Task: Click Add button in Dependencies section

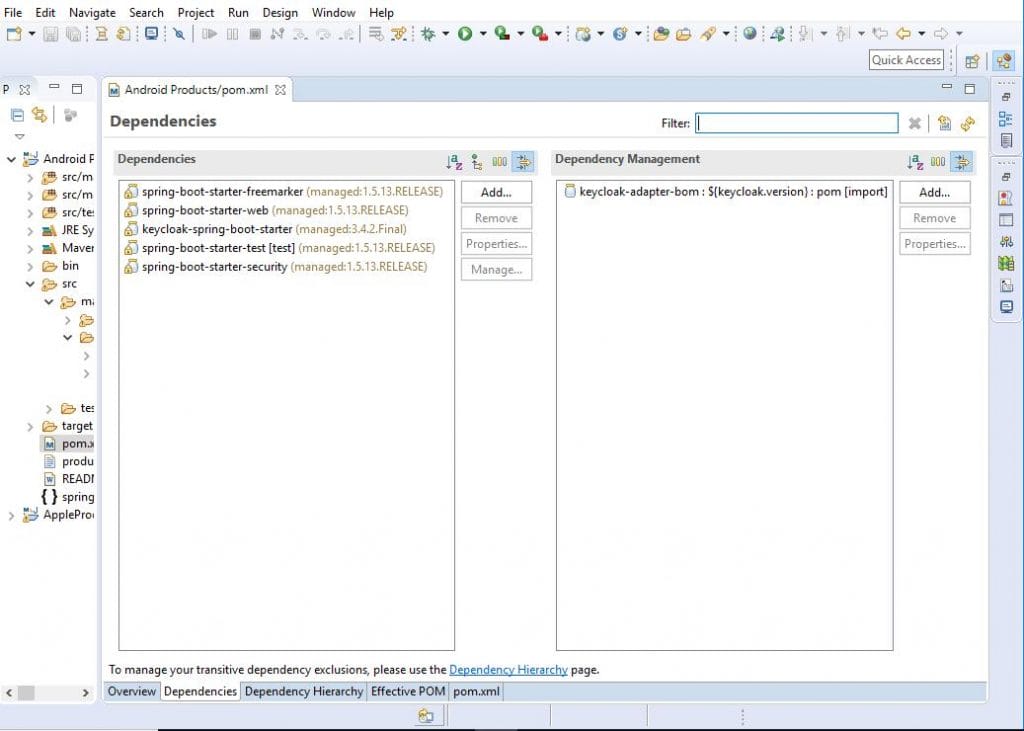Action: [x=496, y=192]
